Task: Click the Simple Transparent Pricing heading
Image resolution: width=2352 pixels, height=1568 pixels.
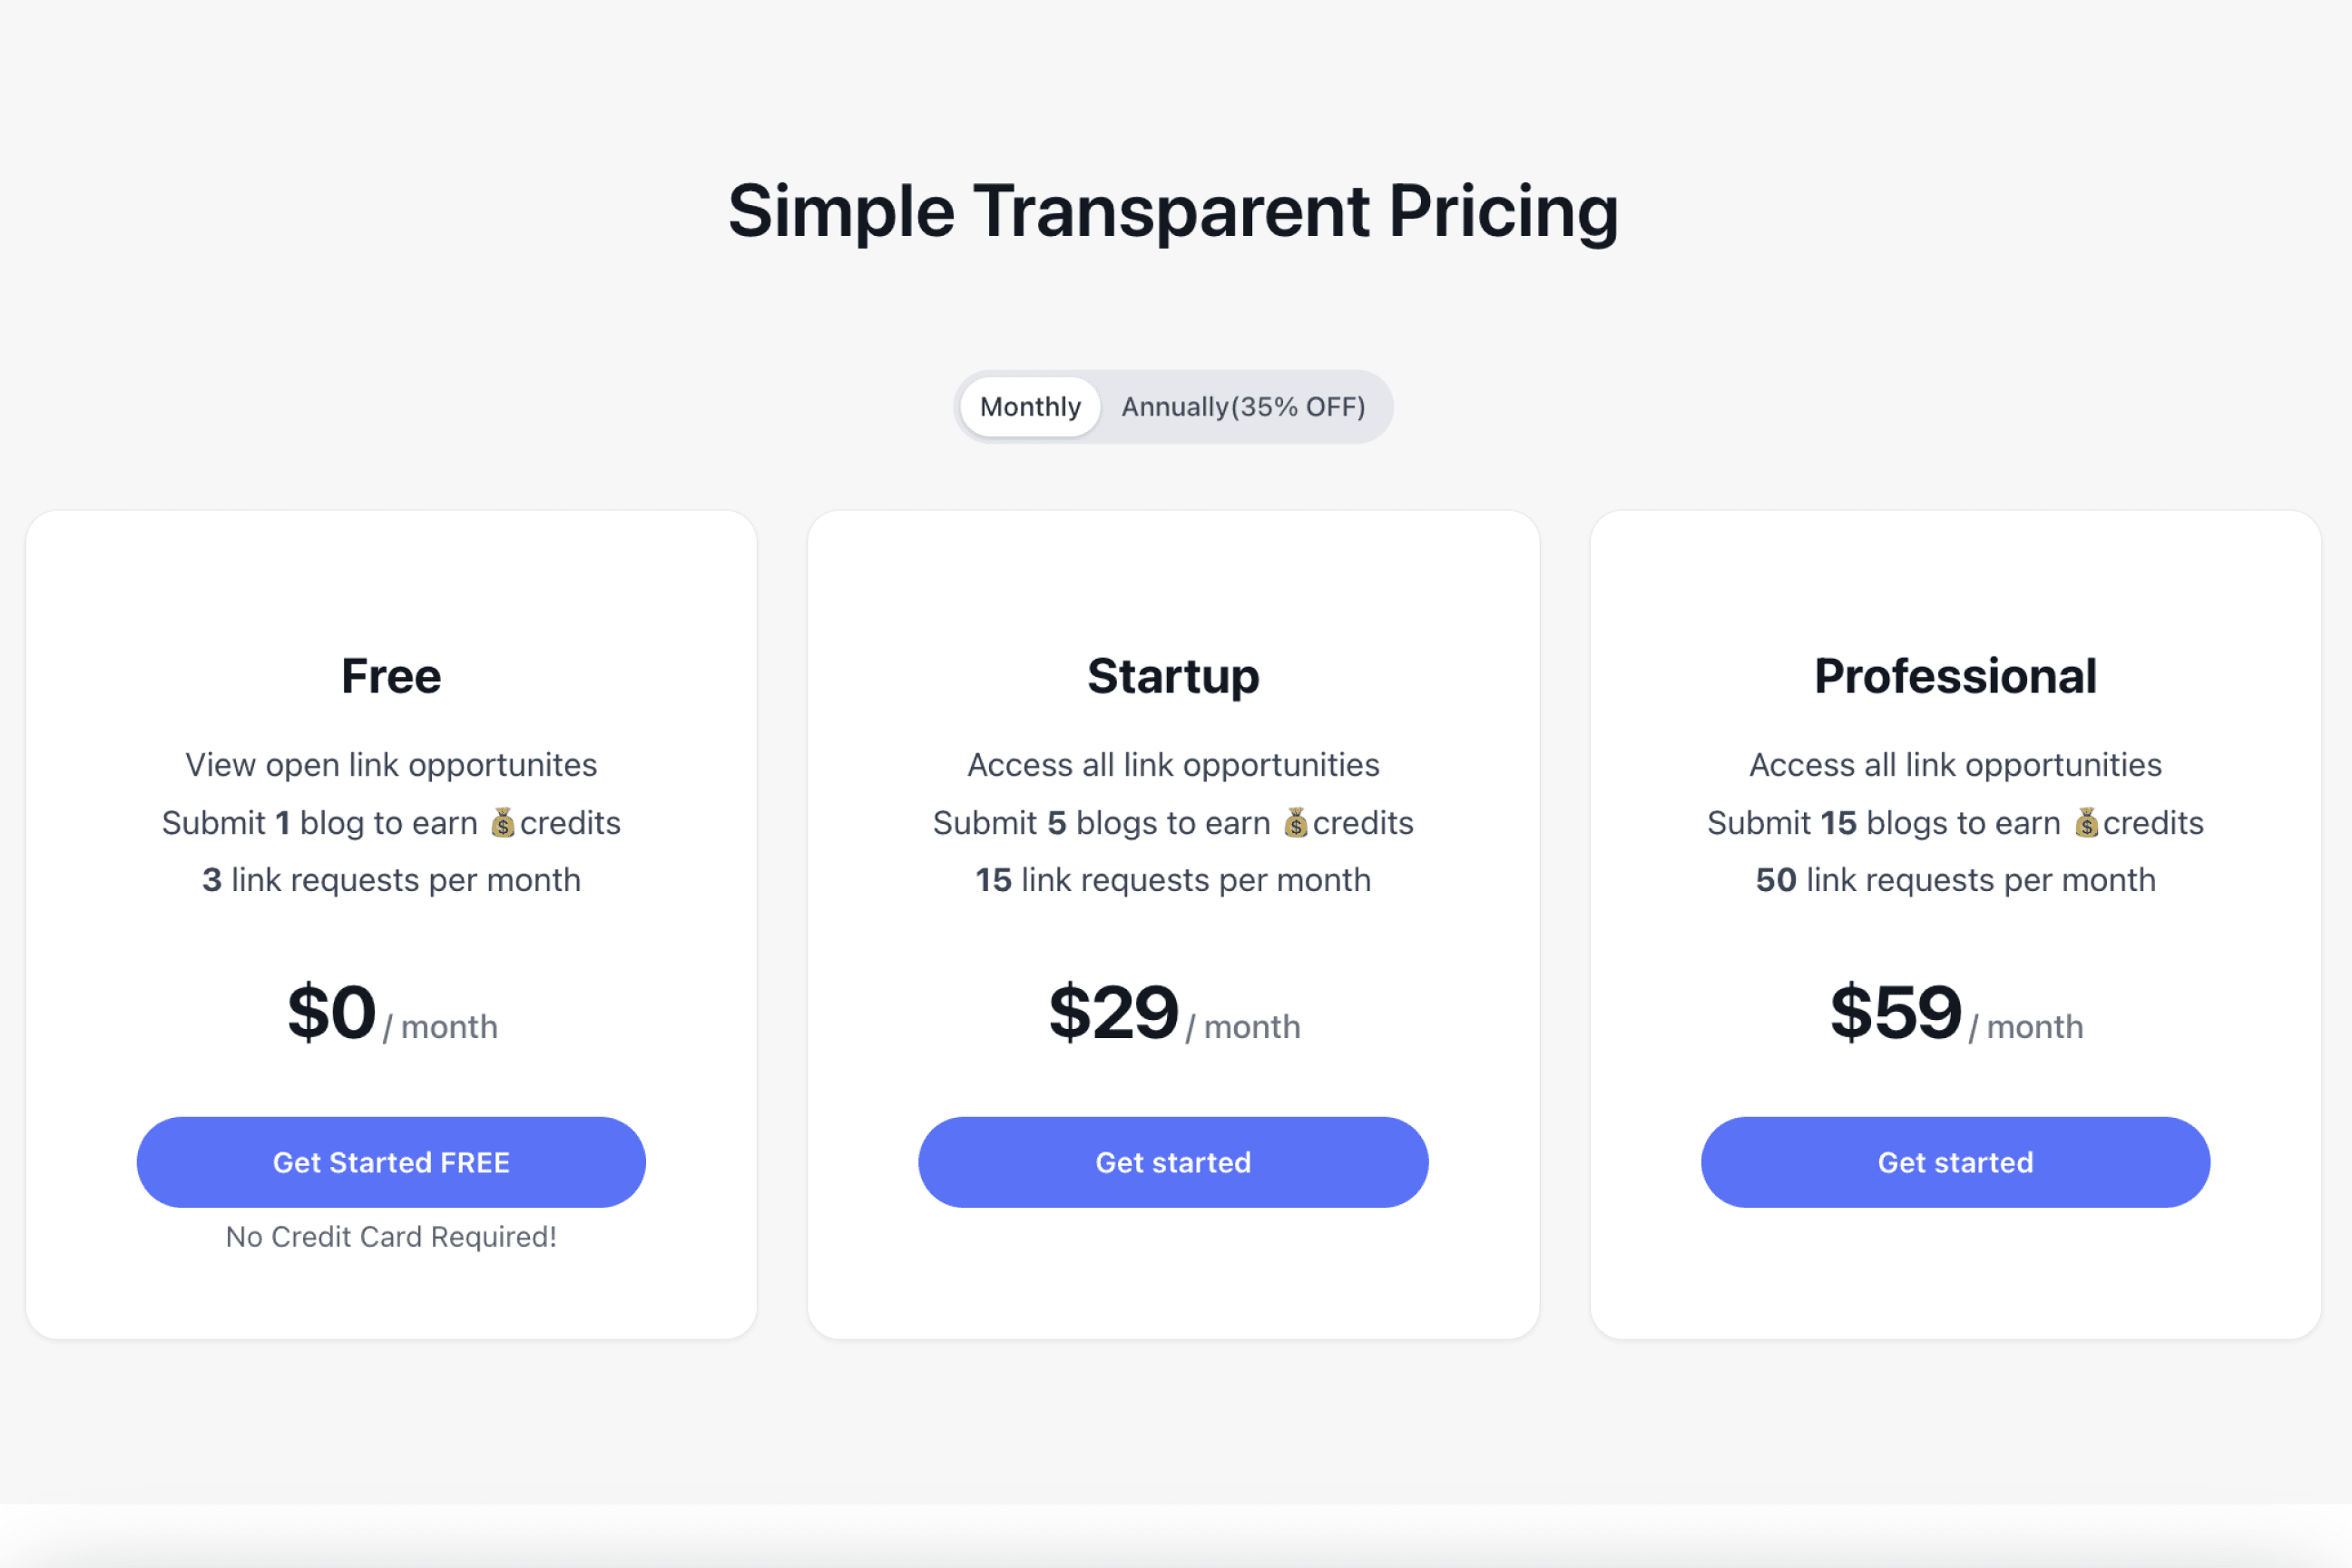Action: (1174, 211)
